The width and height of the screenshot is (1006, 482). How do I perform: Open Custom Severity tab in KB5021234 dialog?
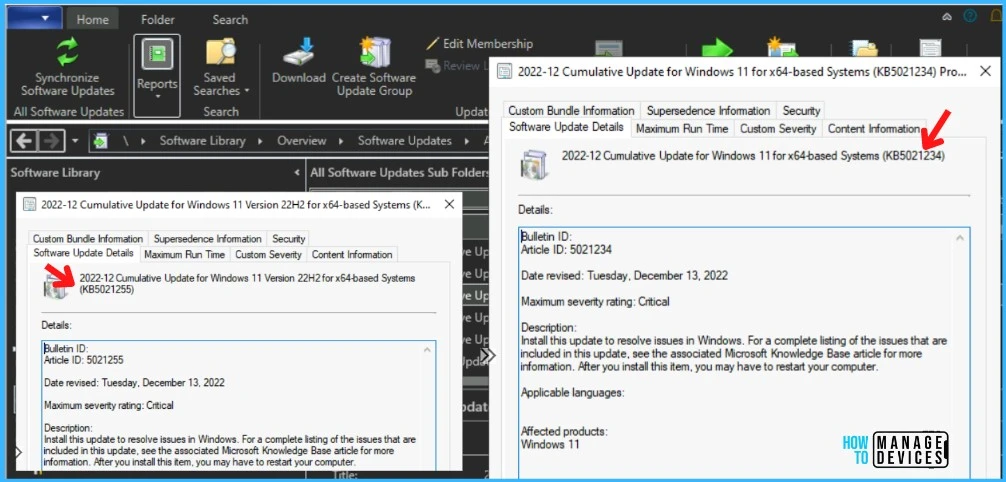coord(778,128)
